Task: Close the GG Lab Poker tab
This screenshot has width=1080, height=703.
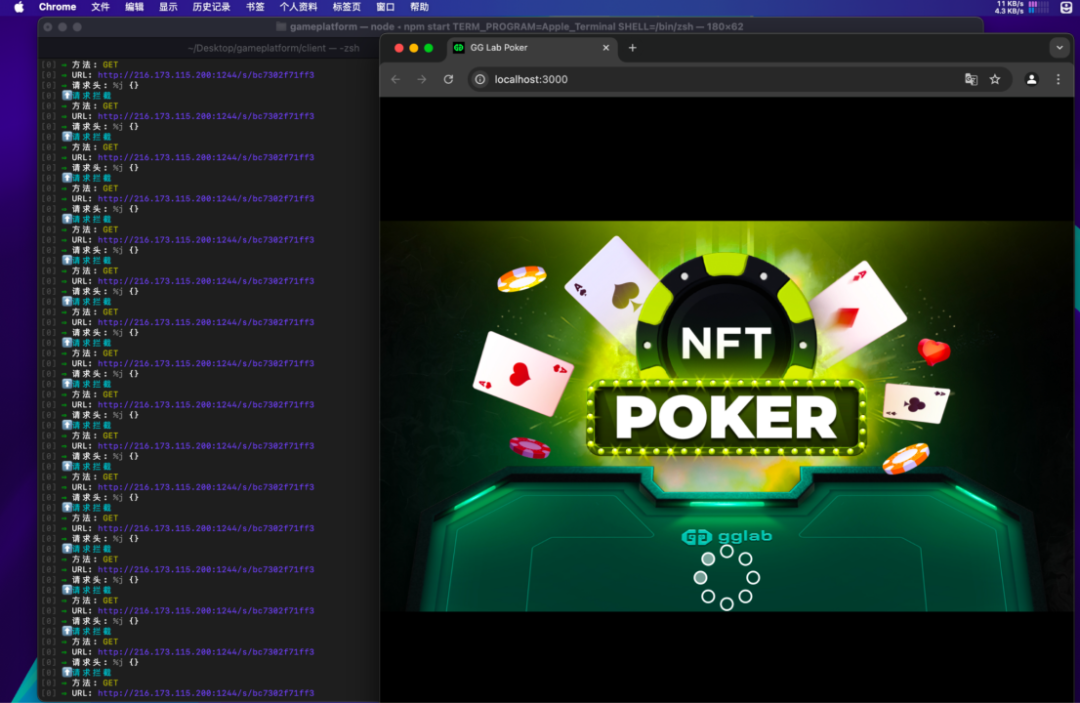Action: coord(606,48)
